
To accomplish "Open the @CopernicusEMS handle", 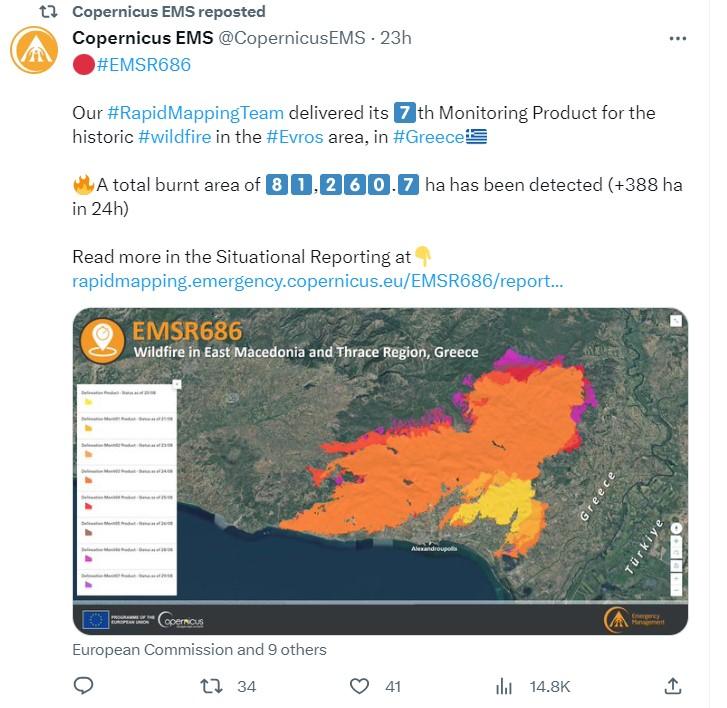I will [x=292, y=38].
